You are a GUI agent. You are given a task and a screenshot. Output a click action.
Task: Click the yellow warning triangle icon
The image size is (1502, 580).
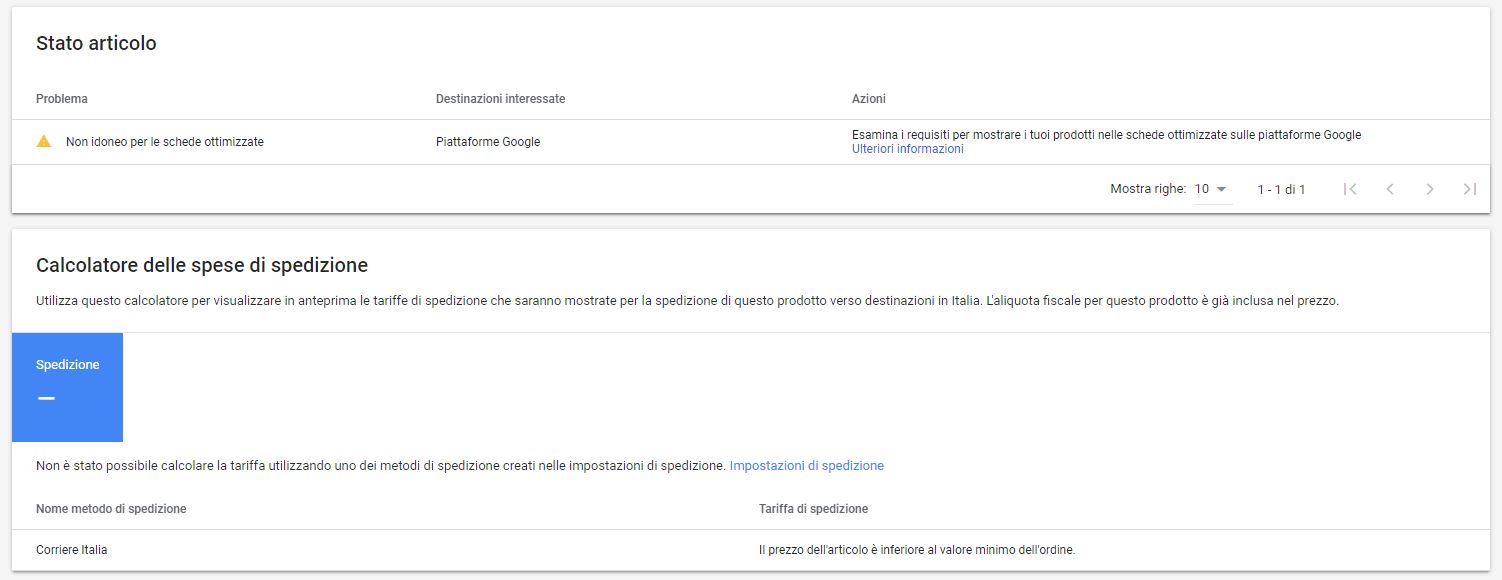tap(44, 142)
